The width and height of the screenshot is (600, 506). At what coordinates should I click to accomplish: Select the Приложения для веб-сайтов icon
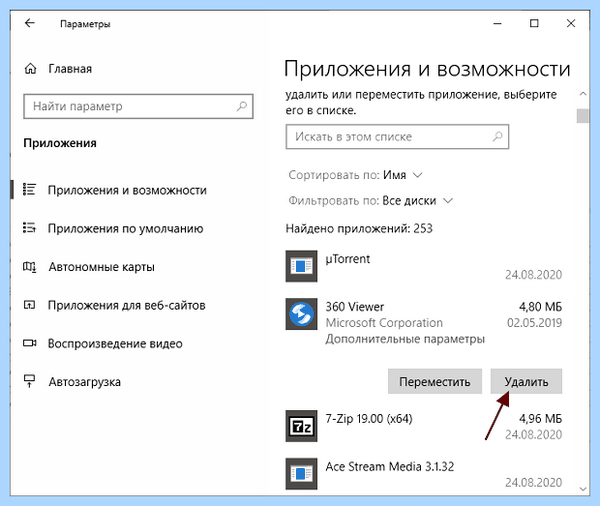click(x=29, y=305)
